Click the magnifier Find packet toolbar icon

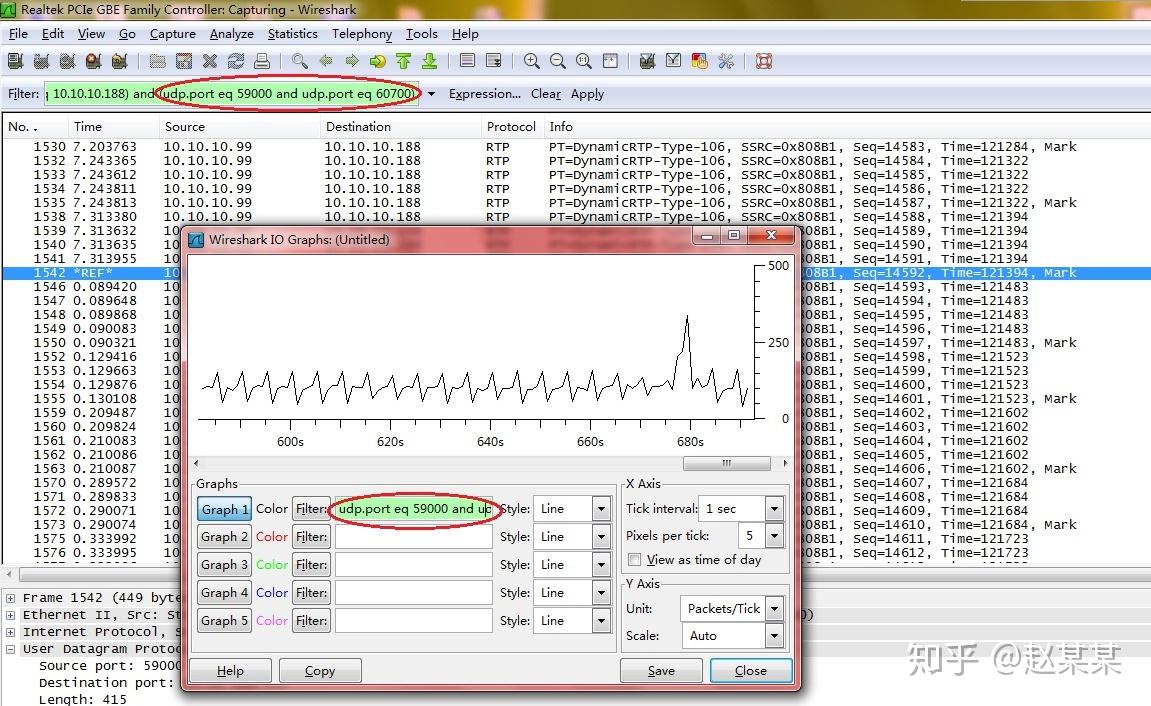[299, 61]
